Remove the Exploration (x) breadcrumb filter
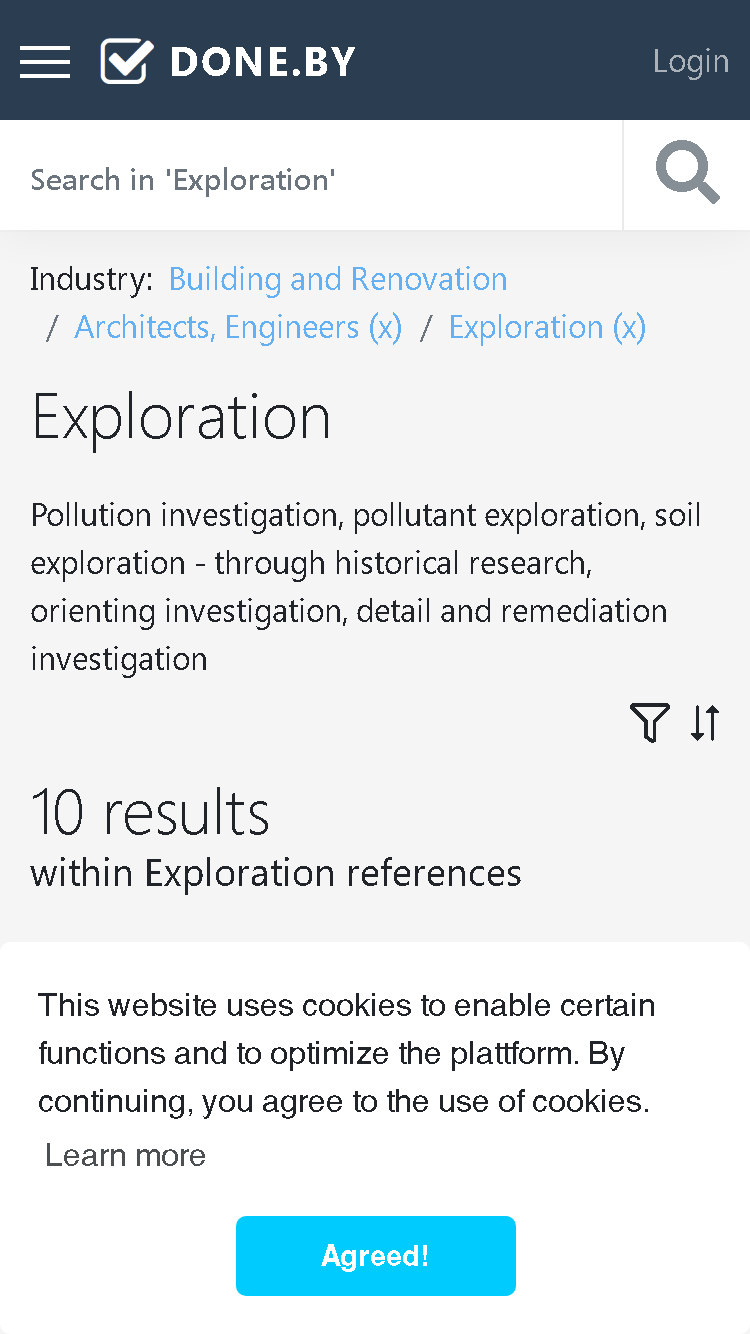The image size is (750, 1334). (547, 327)
